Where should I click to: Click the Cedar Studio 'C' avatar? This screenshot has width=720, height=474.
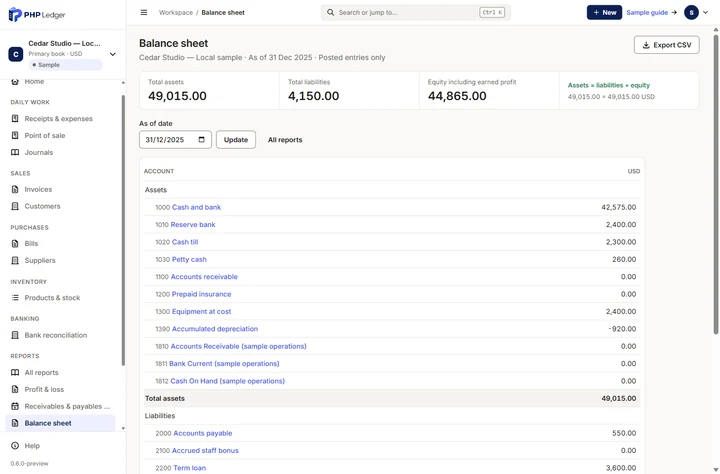[16, 54]
